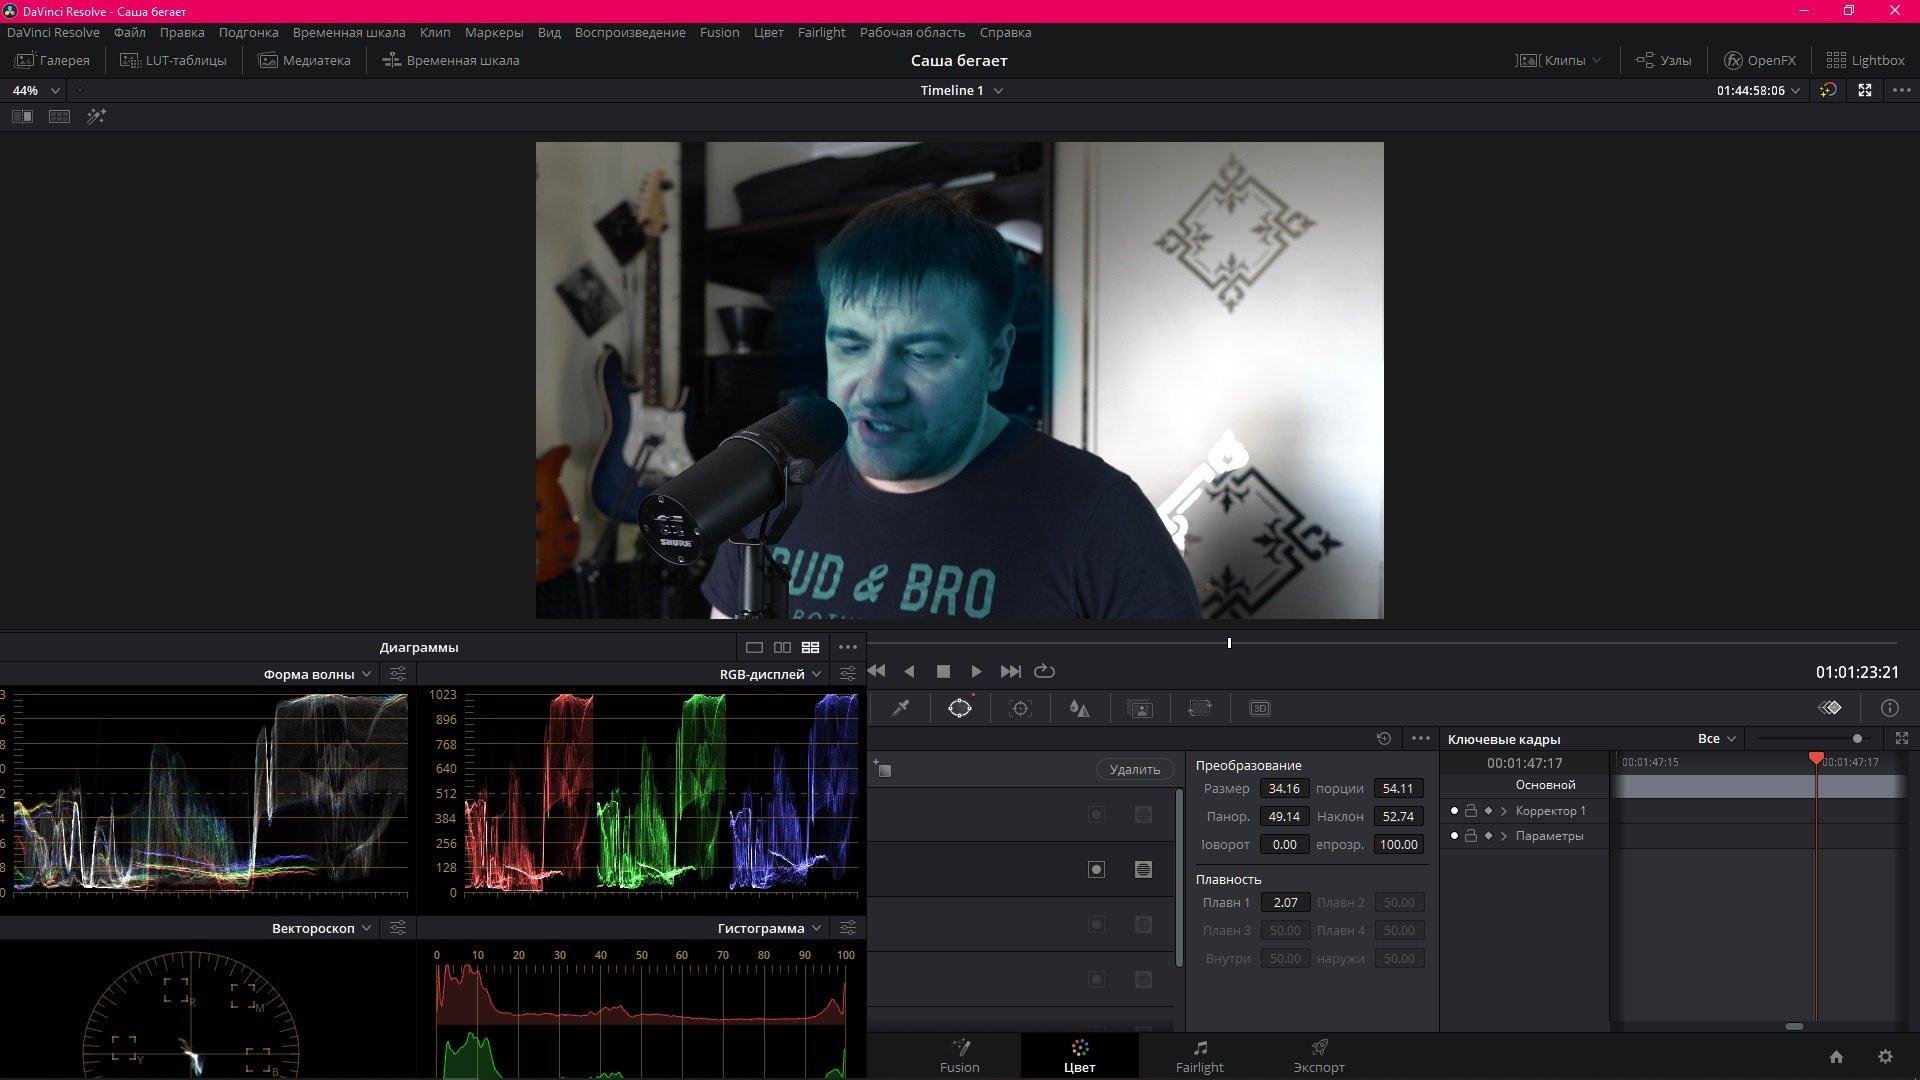Expand the Корректор 1 track chevron
This screenshot has width=1920, height=1080.
(1504, 811)
